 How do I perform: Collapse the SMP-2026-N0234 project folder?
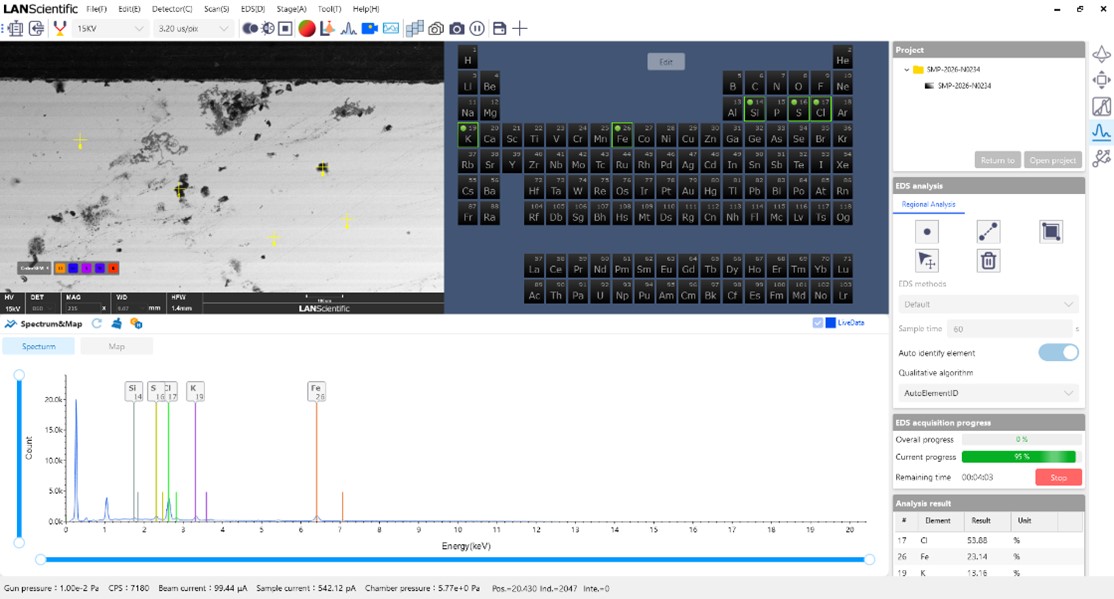point(906,70)
